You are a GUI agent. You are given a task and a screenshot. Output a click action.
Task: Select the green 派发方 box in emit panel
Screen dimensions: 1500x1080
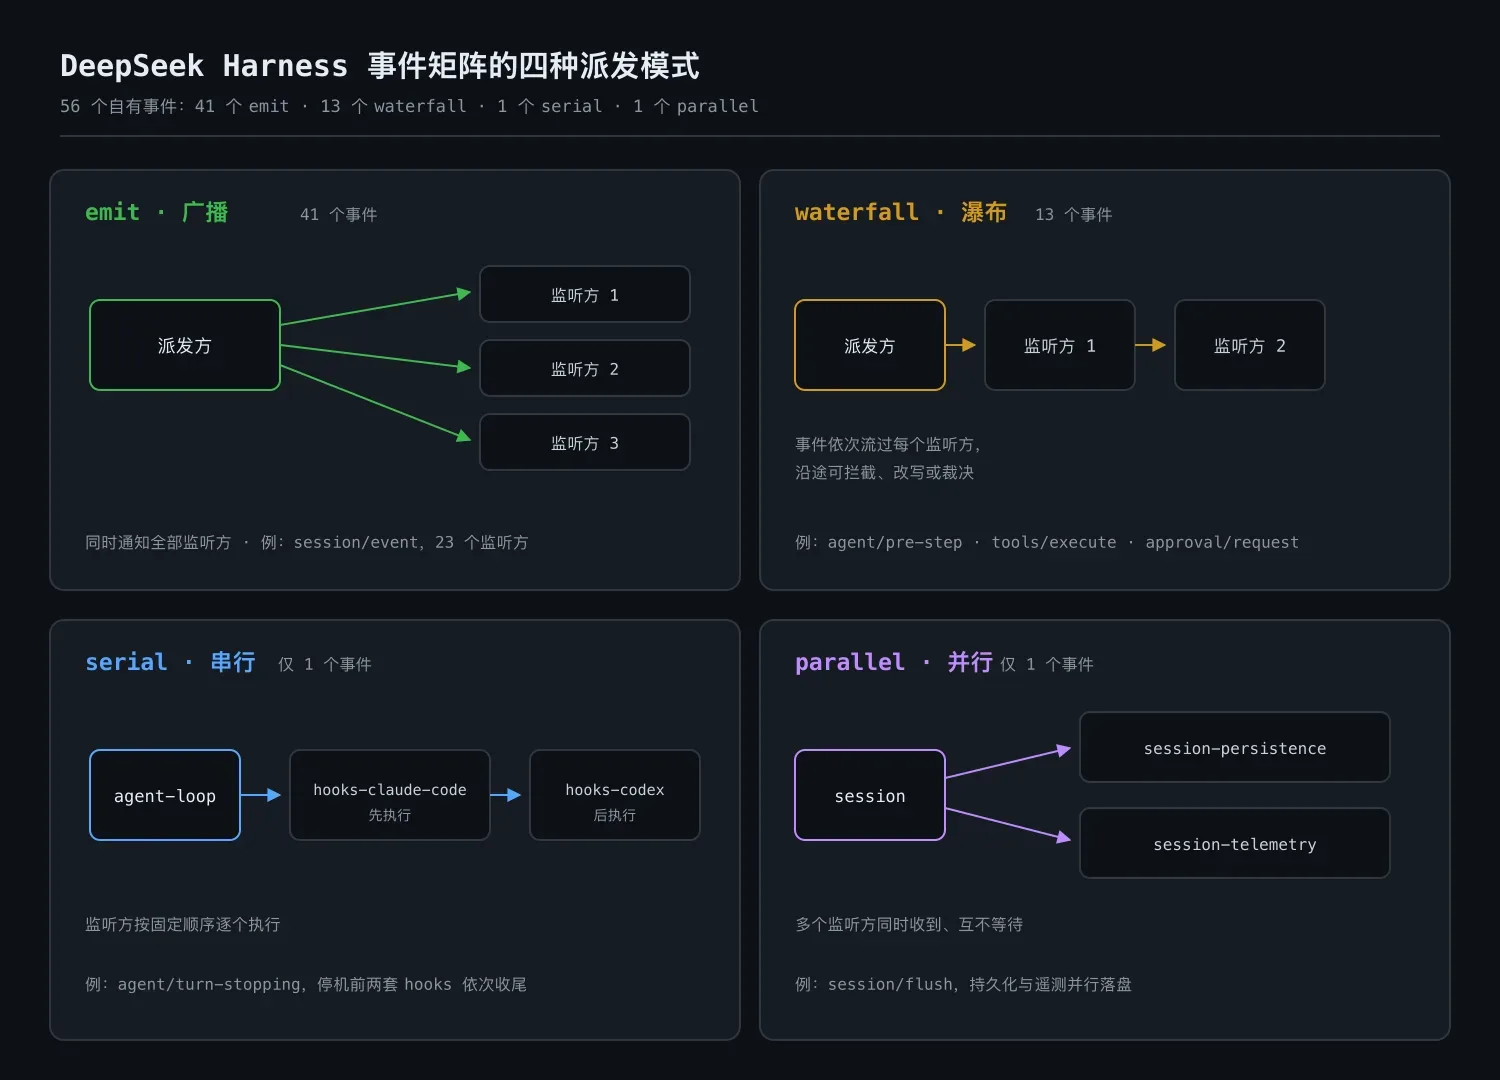[x=185, y=345]
